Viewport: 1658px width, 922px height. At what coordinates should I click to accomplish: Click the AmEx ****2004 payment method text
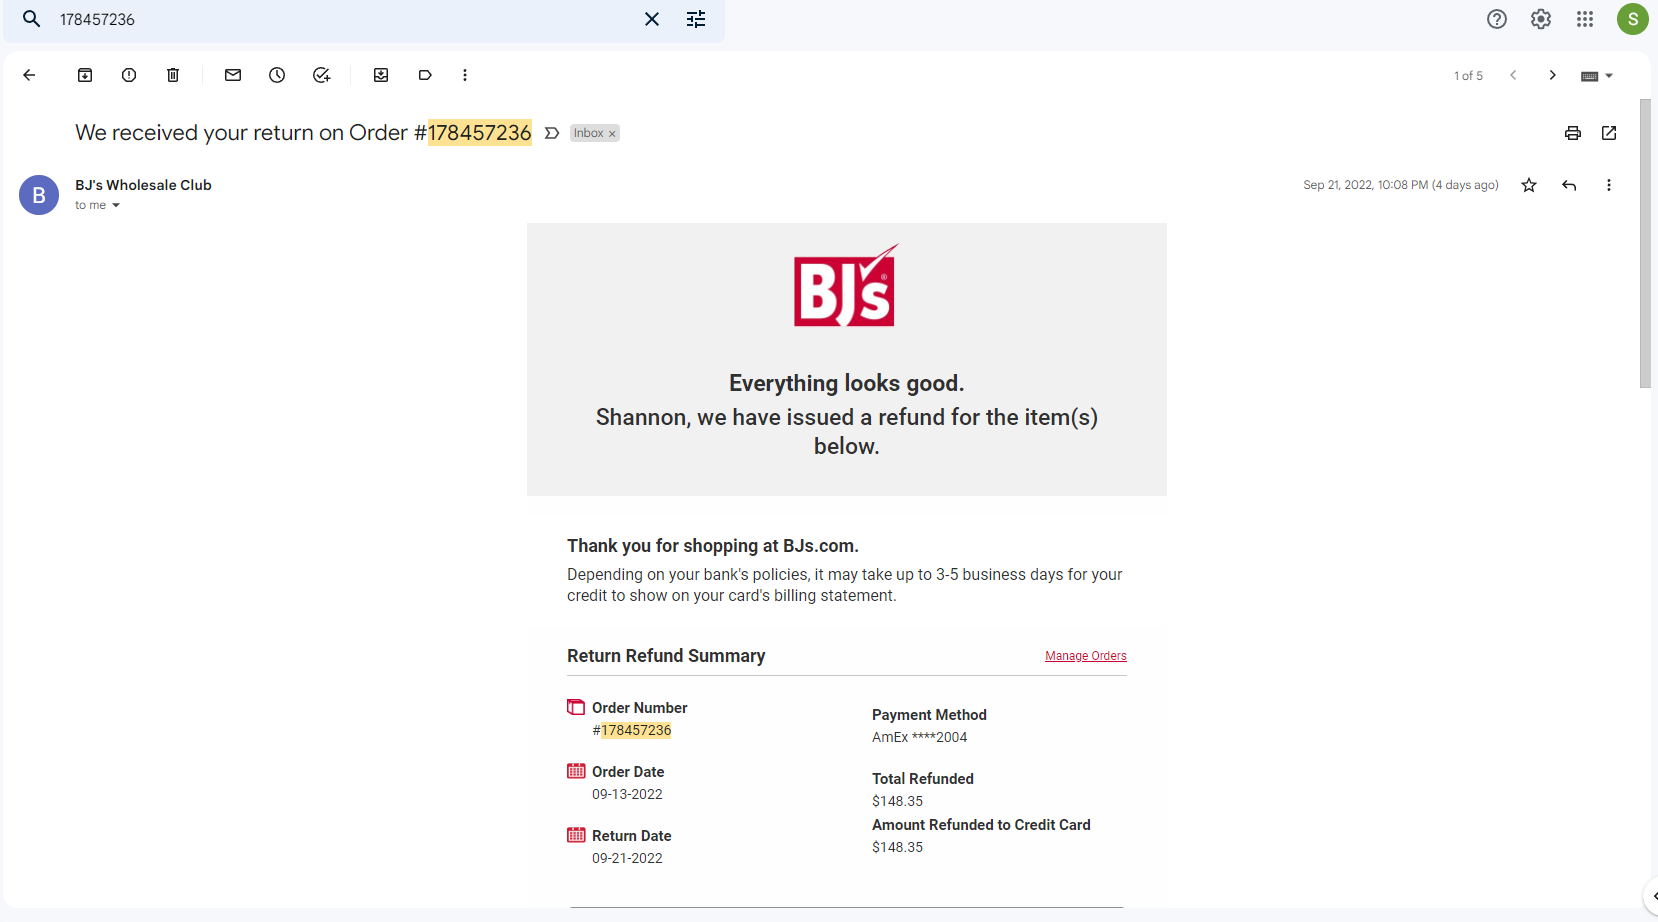(920, 737)
